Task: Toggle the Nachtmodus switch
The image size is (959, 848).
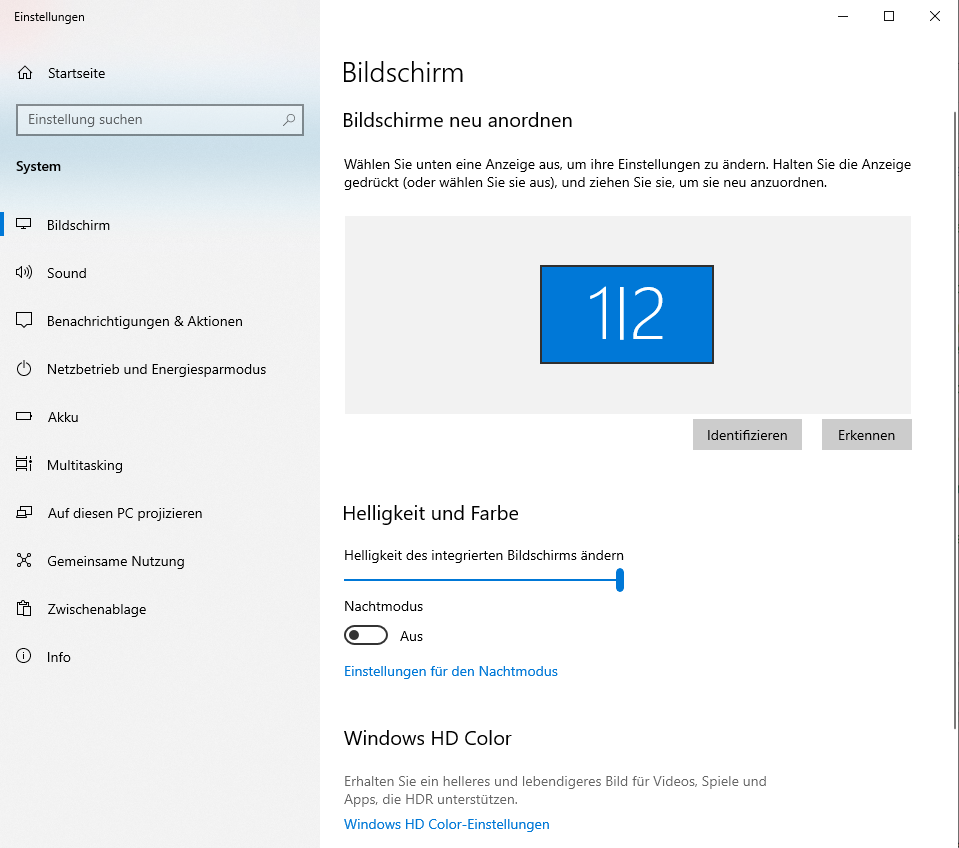Action: click(x=366, y=636)
